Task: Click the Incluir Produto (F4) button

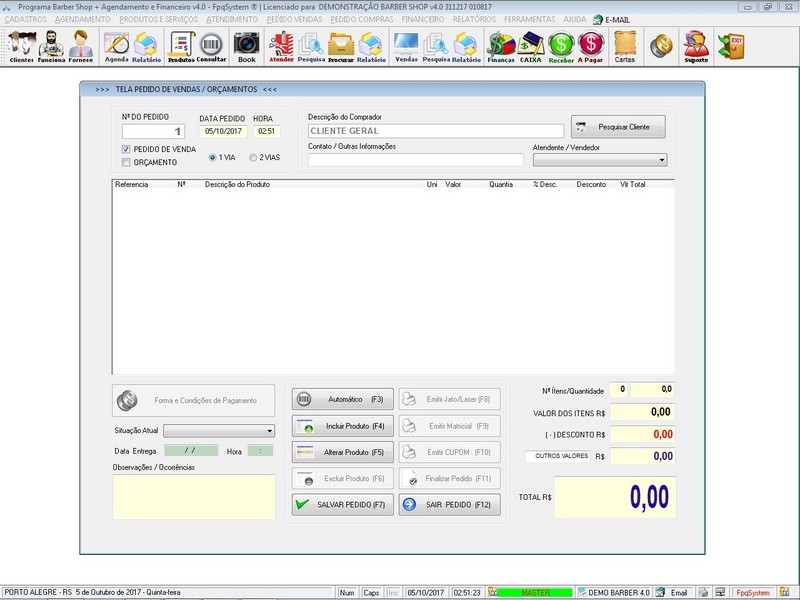Action: (x=341, y=426)
